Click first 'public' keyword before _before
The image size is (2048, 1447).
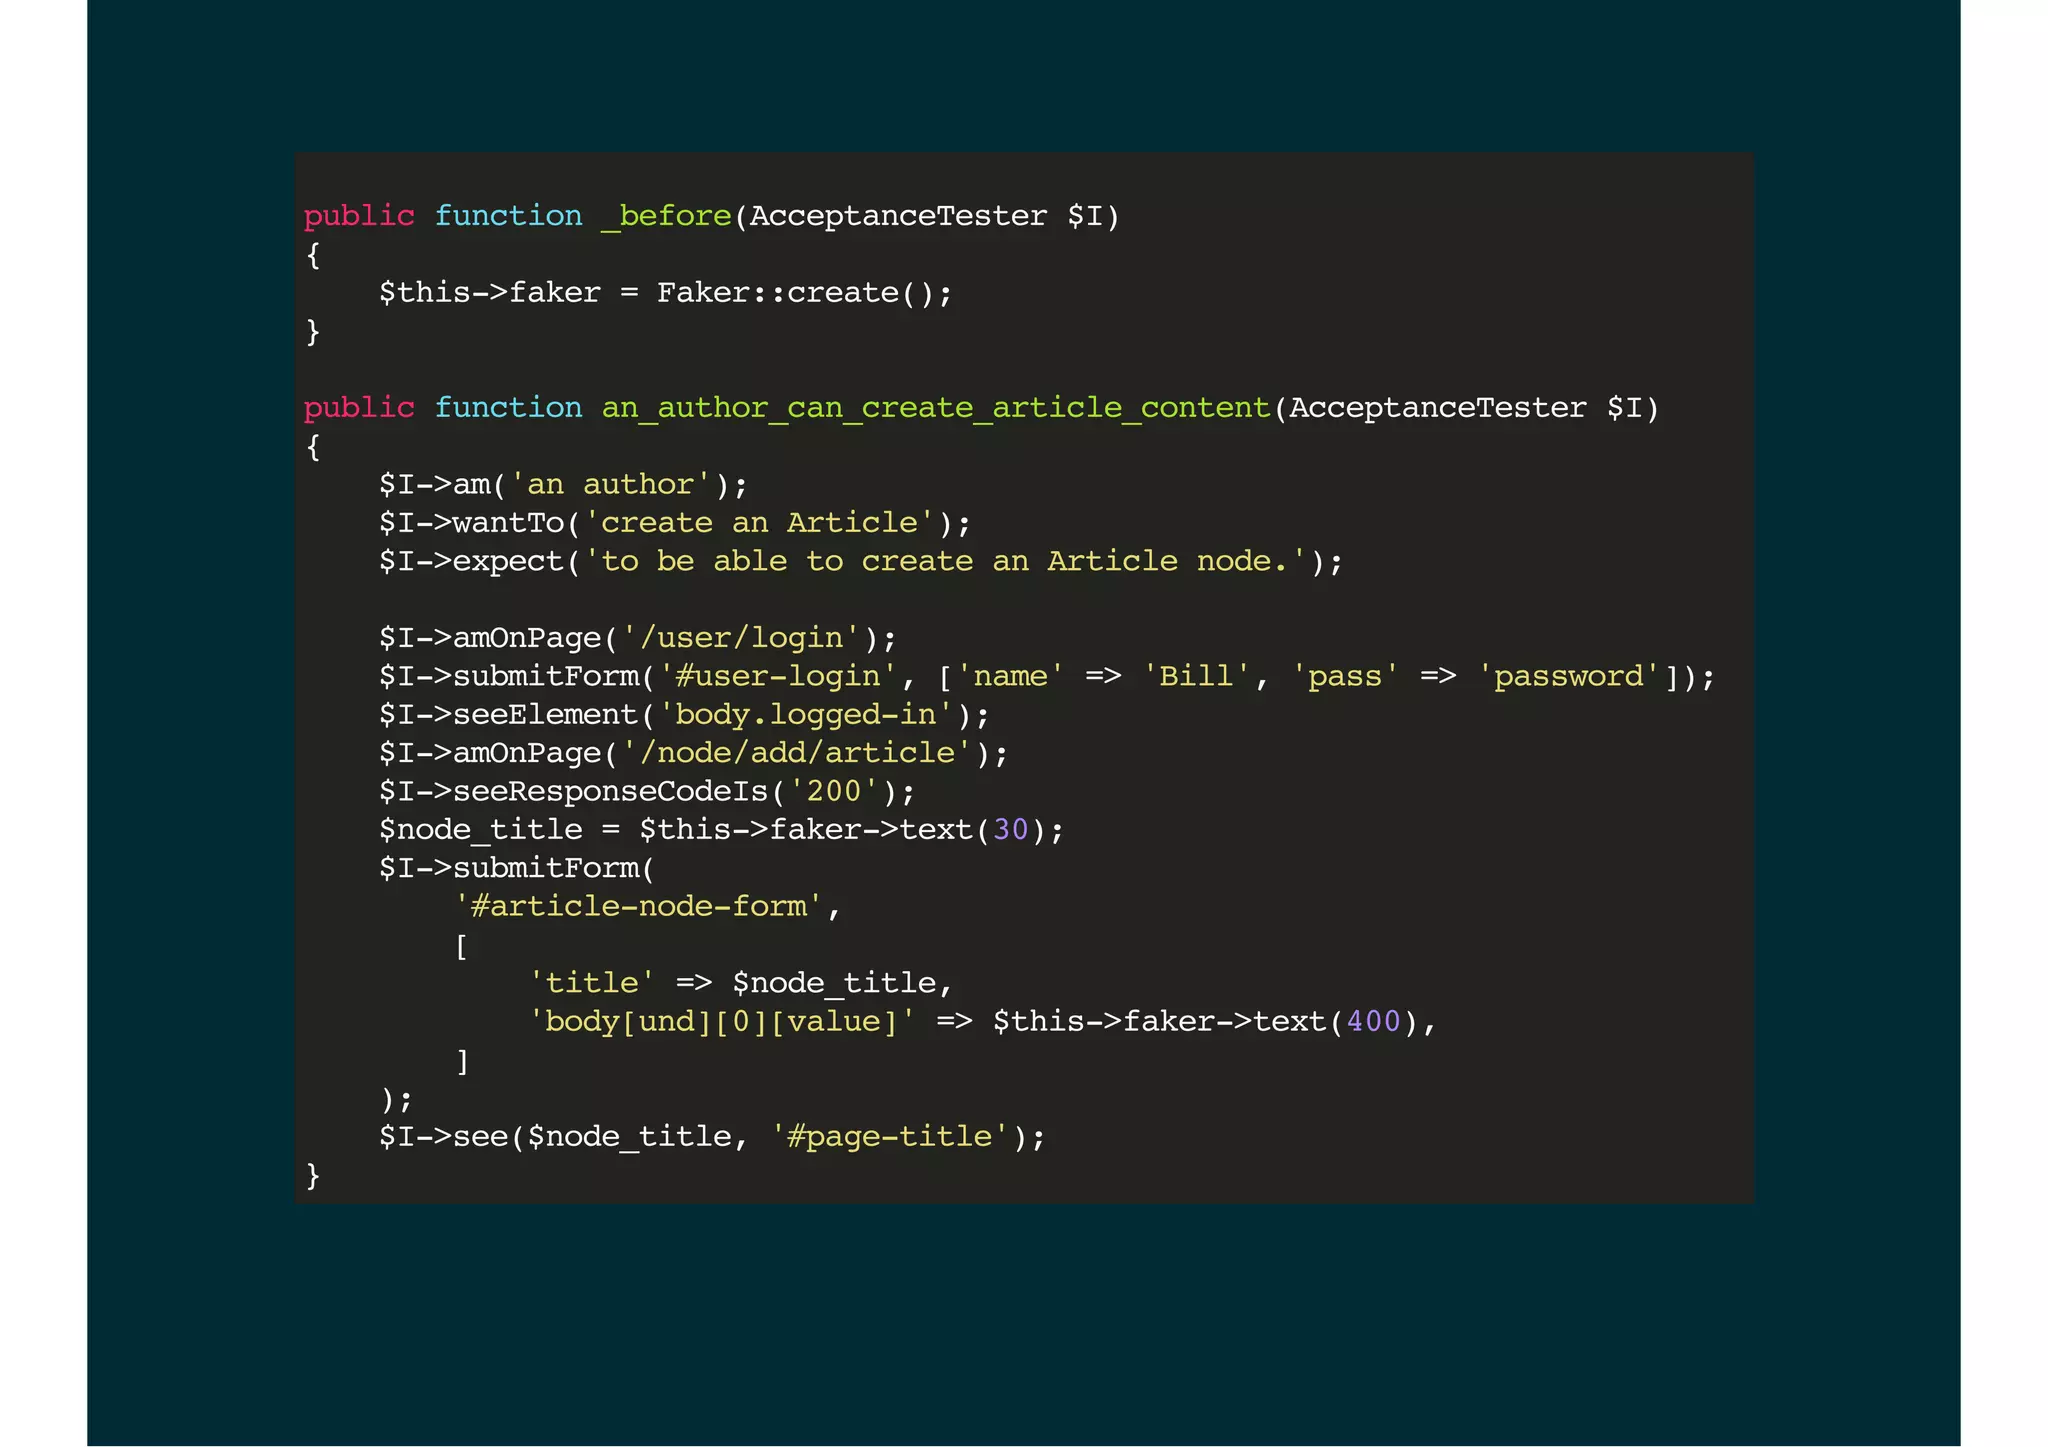pyautogui.click(x=359, y=216)
